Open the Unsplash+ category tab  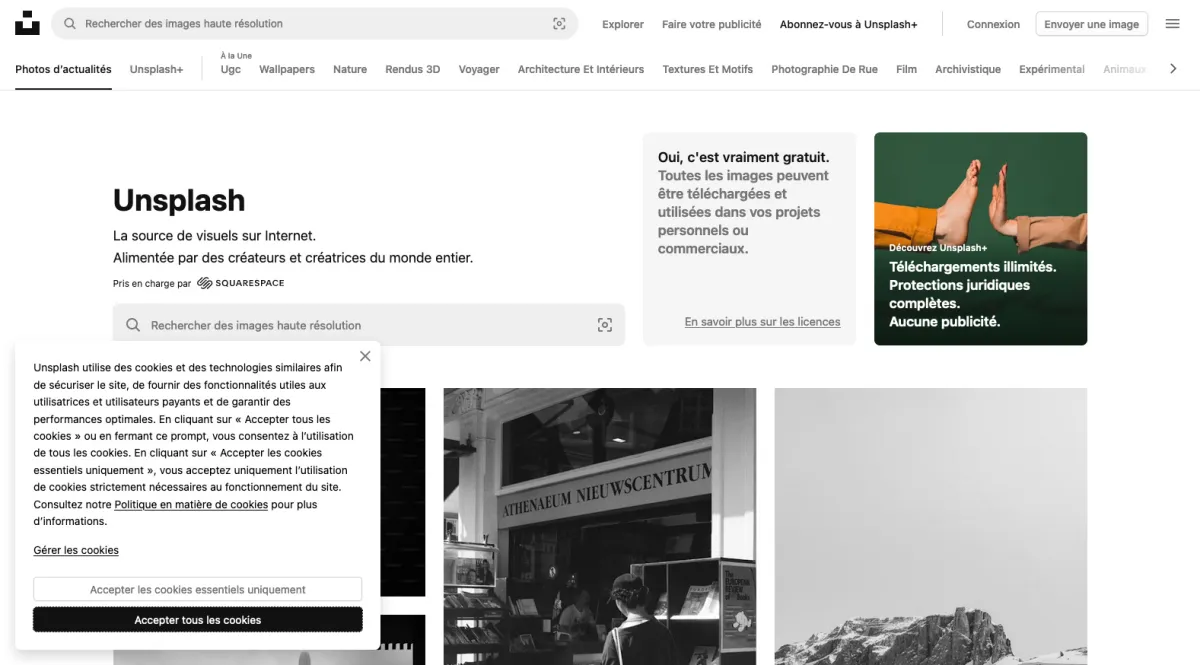click(156, 69)
